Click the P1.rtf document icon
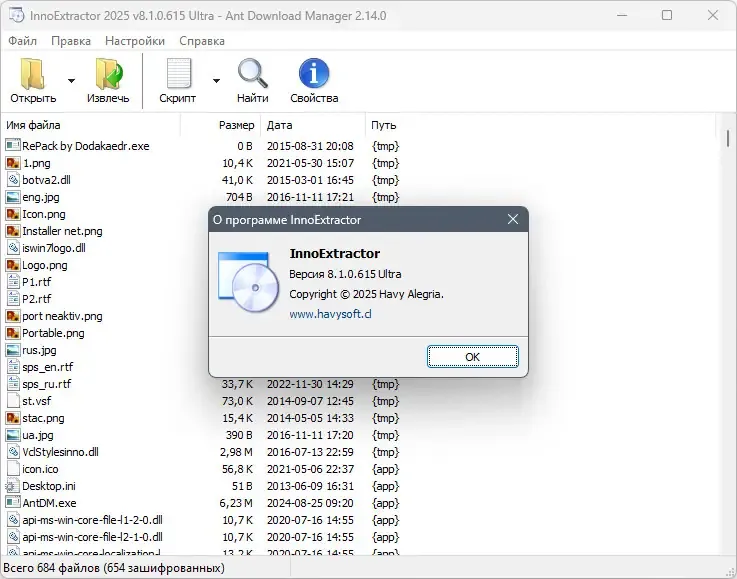This screenshot has width=737, height=579. (13, 282)
